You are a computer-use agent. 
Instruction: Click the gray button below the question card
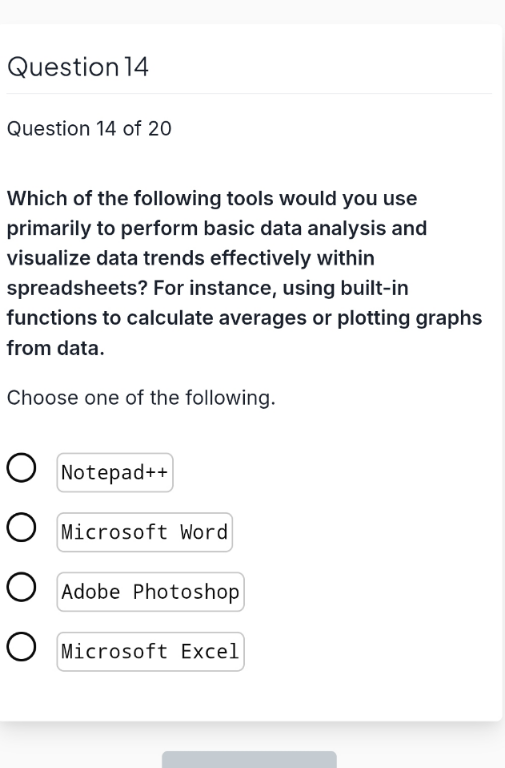tap(249, 760)
